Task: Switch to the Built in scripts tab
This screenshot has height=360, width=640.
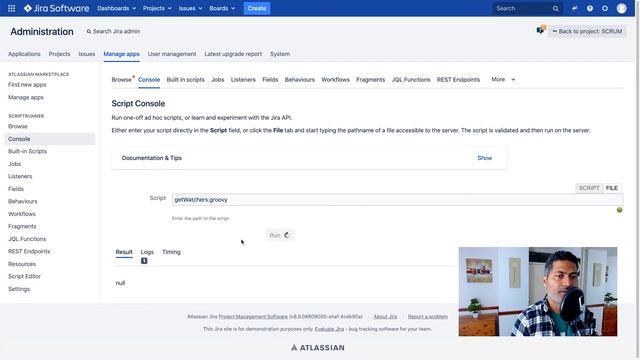Action: [185, 80]
